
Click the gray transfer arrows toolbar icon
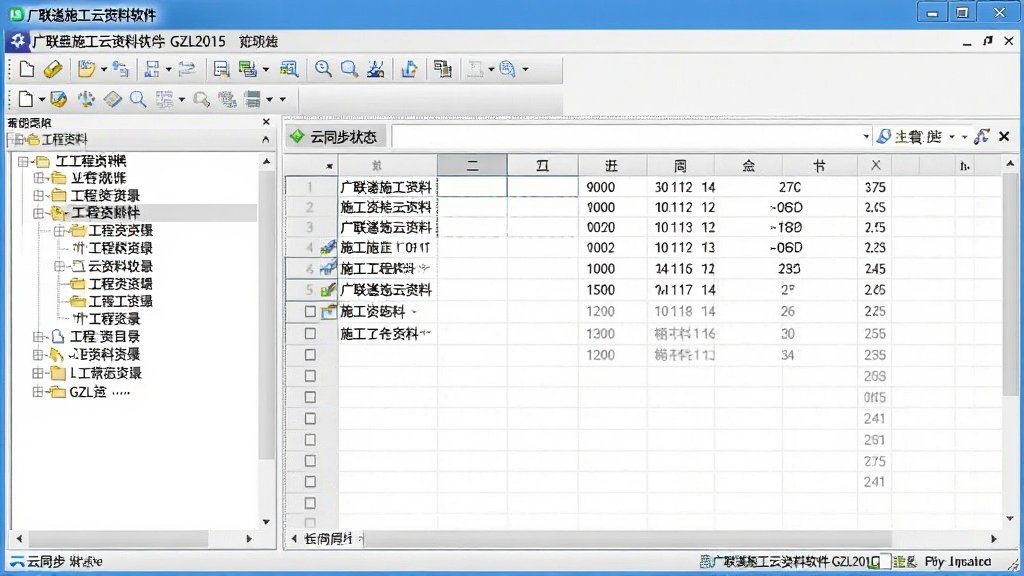187,69
